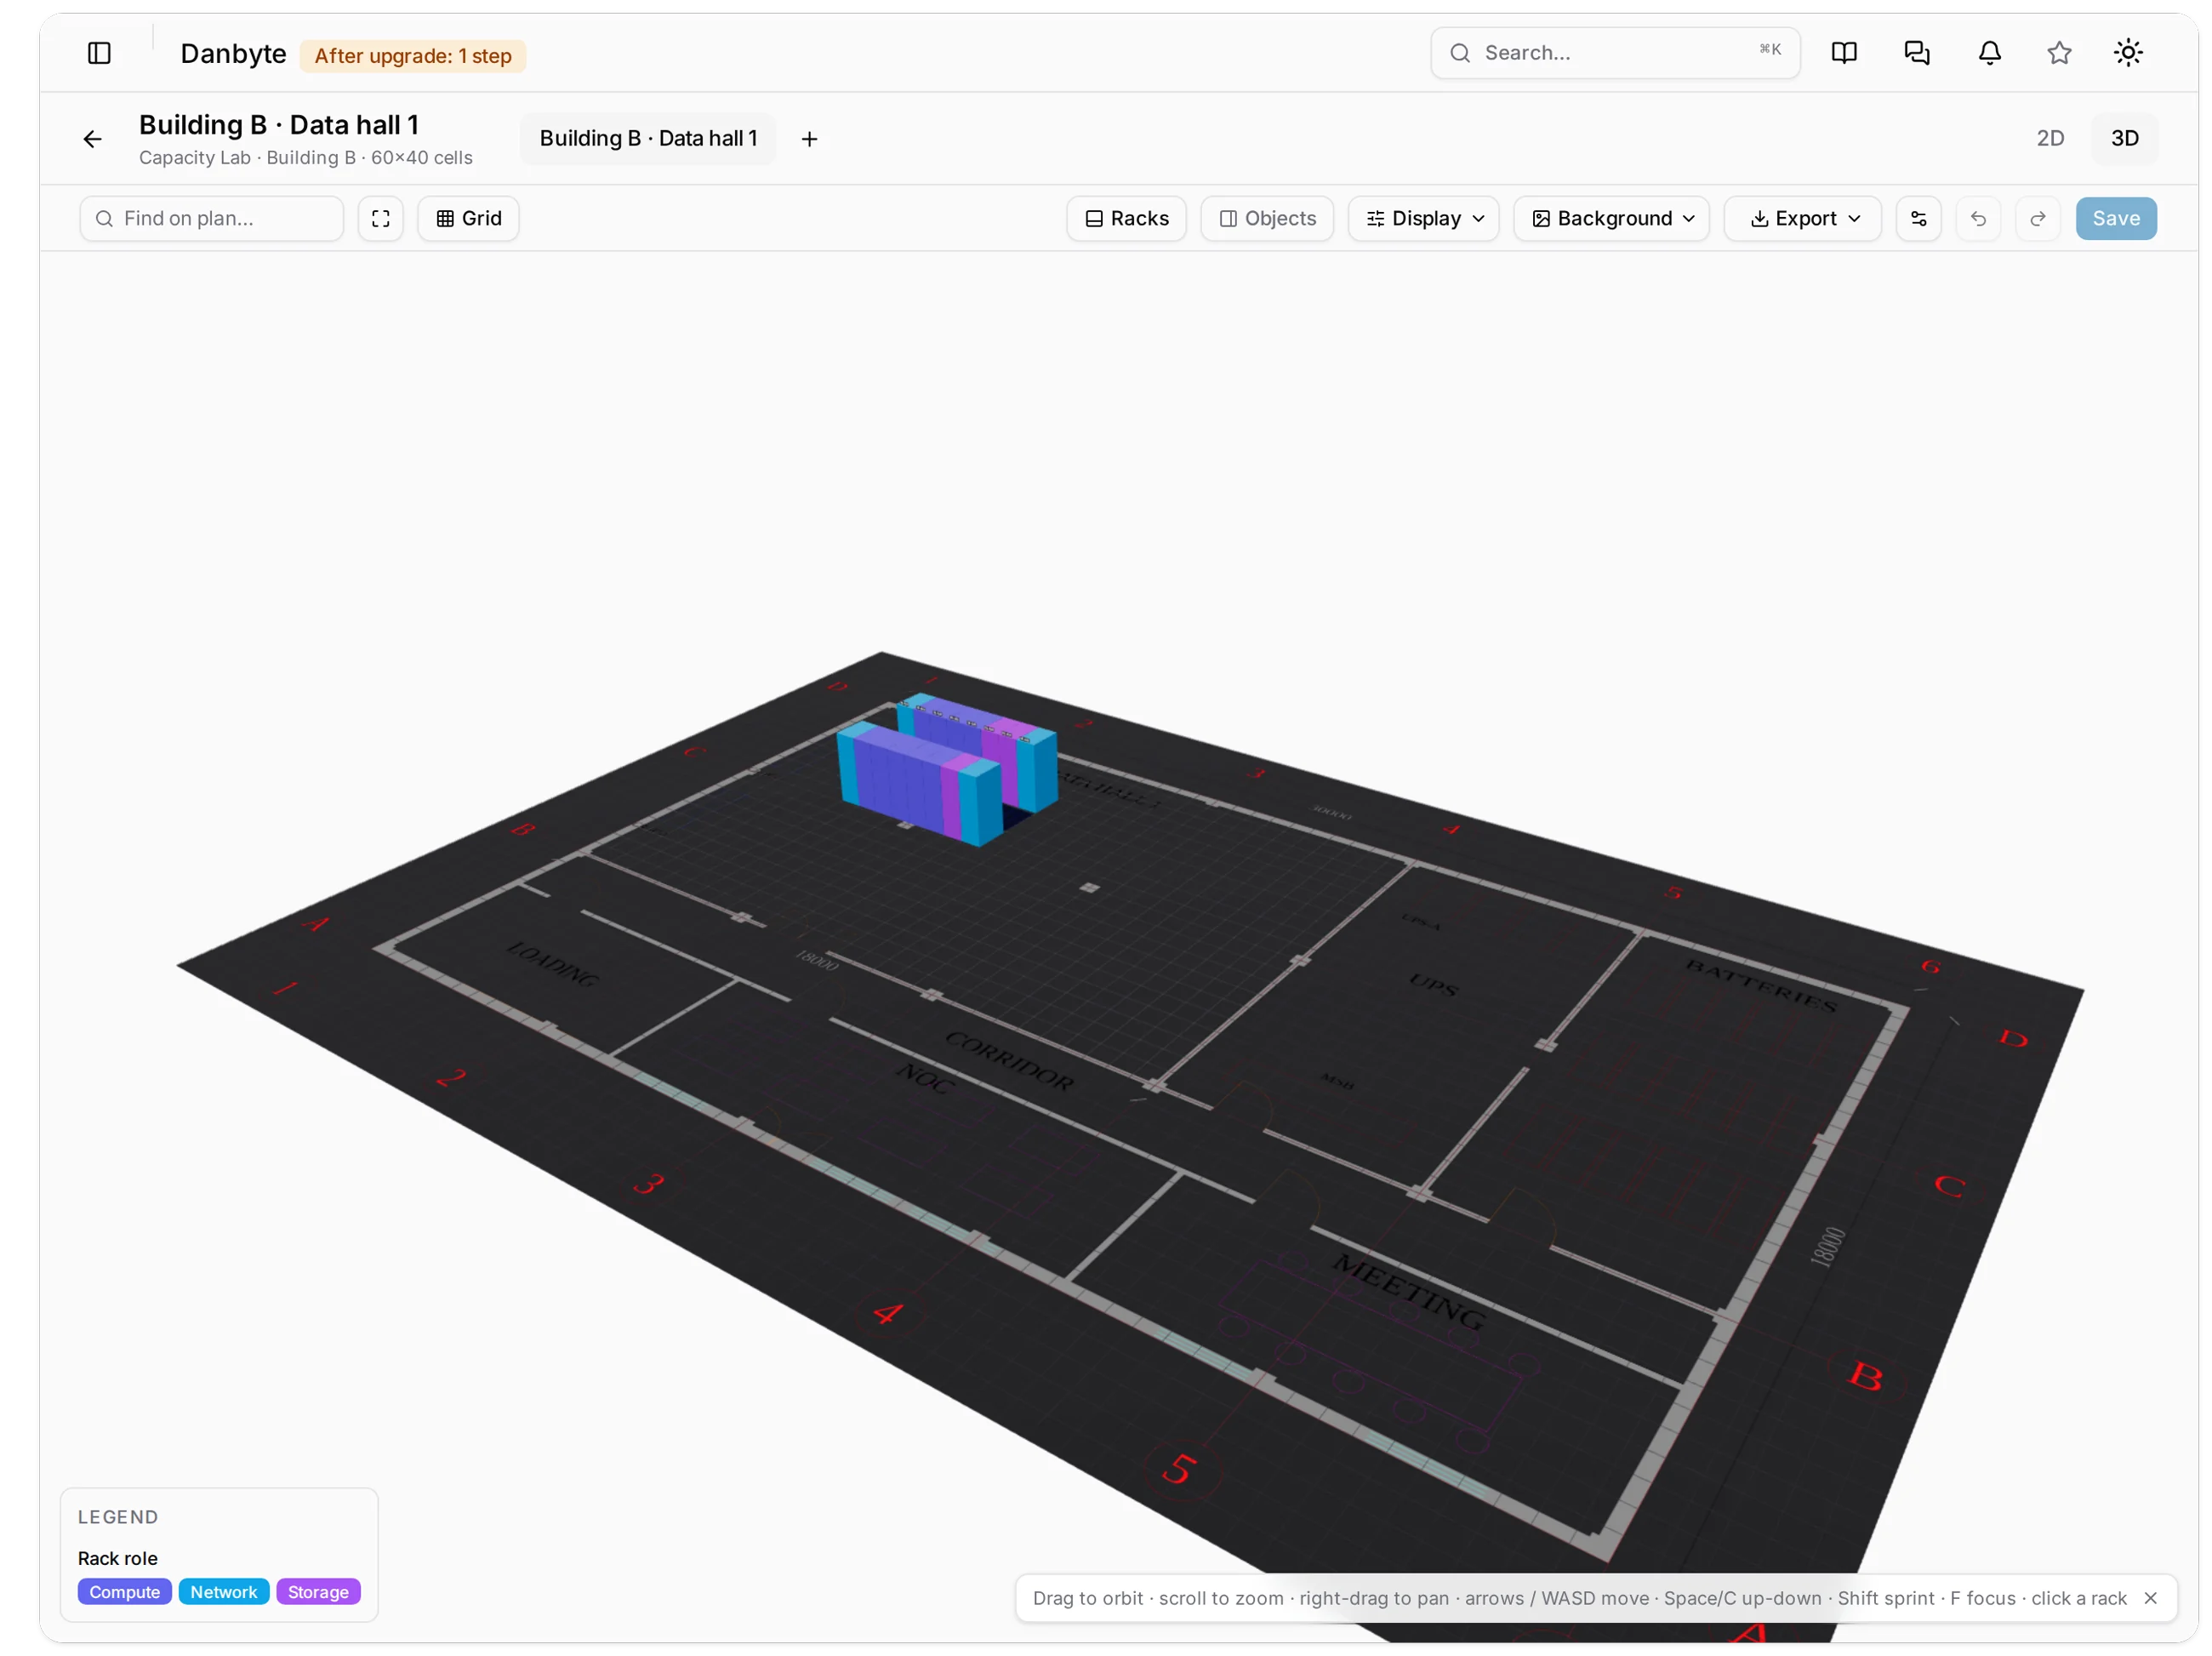Click the fit-to-screen icon

[x=380, y=218]
